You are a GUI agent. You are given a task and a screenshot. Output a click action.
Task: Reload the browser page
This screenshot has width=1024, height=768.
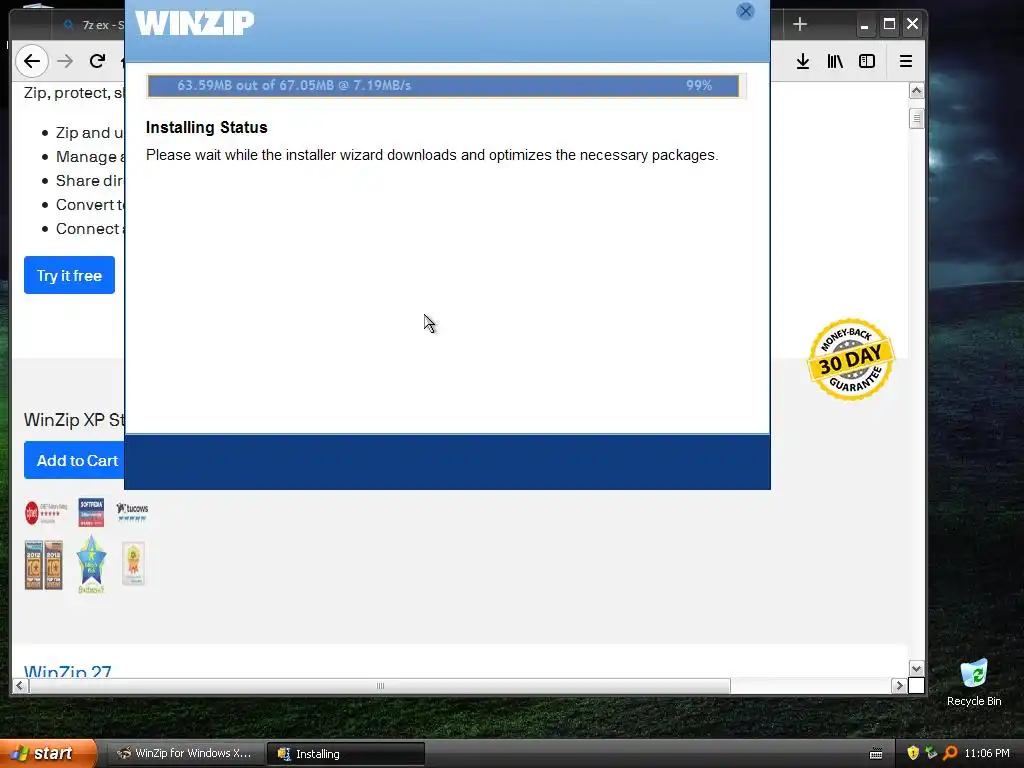tap(97, 61)
